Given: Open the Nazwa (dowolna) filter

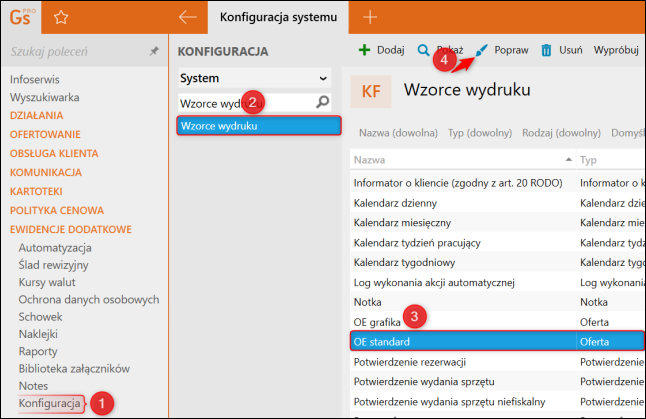Looking at the screenshot, I should tap(398, 132).
